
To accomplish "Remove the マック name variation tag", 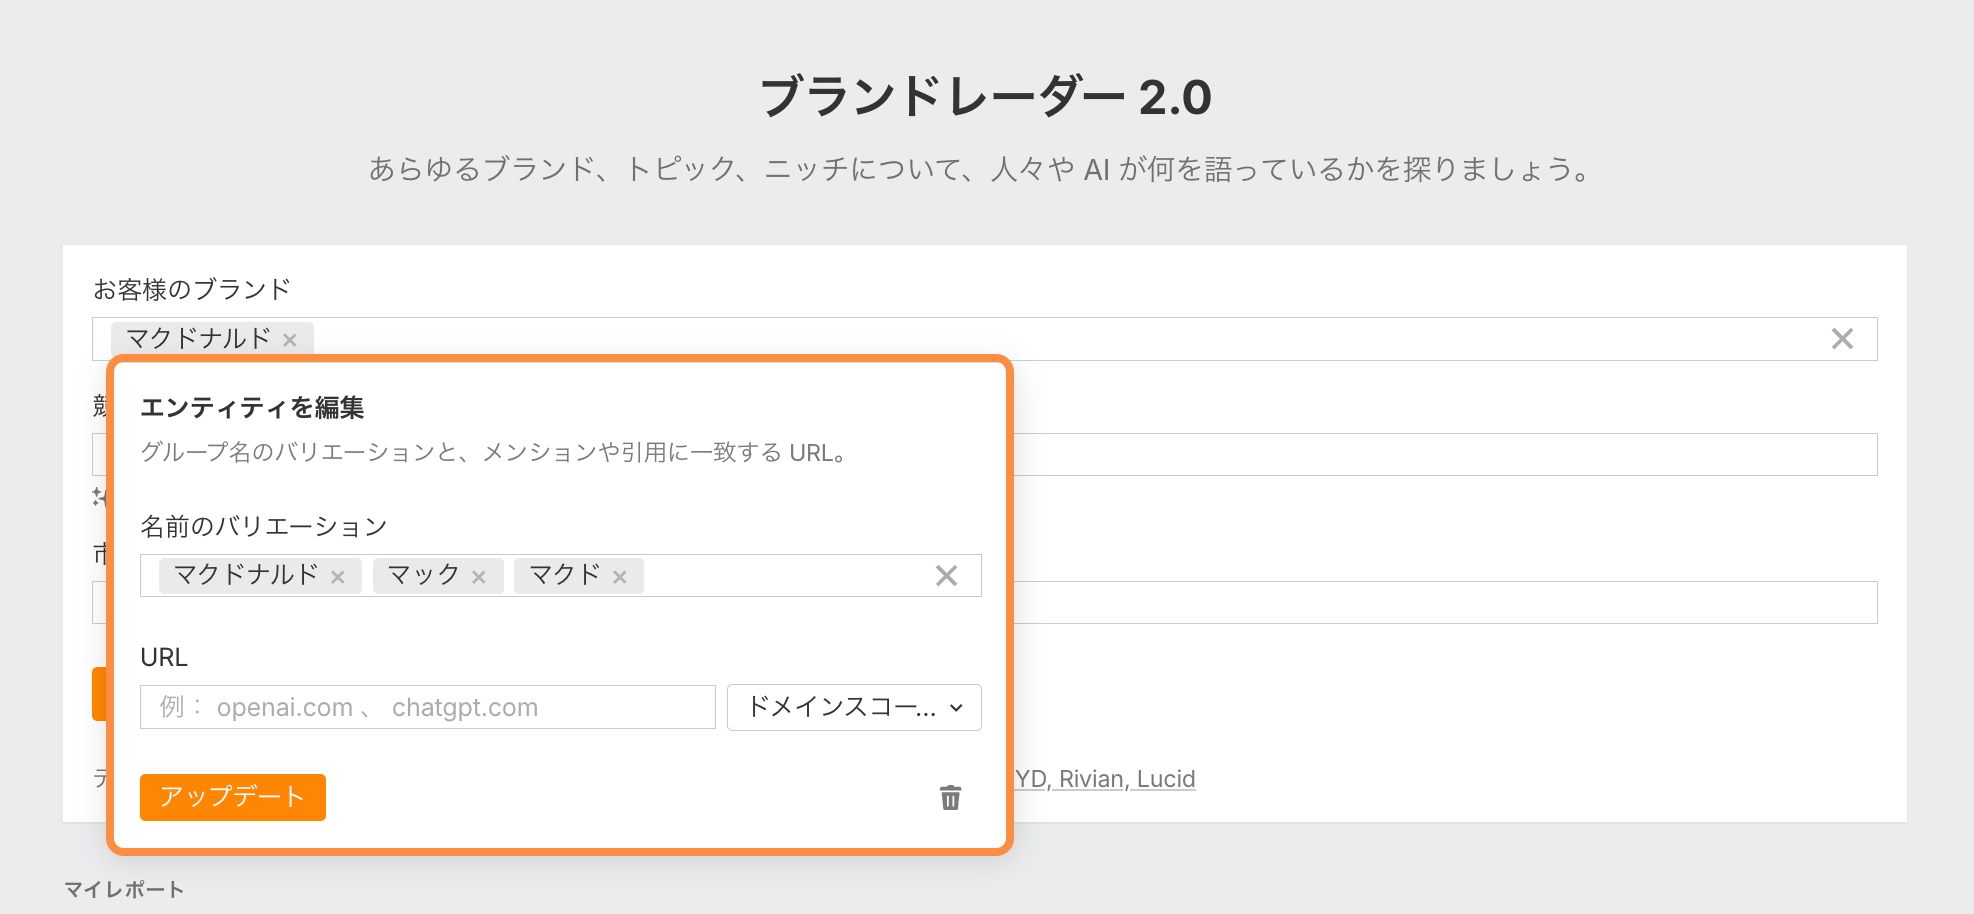I will [479, 577].
